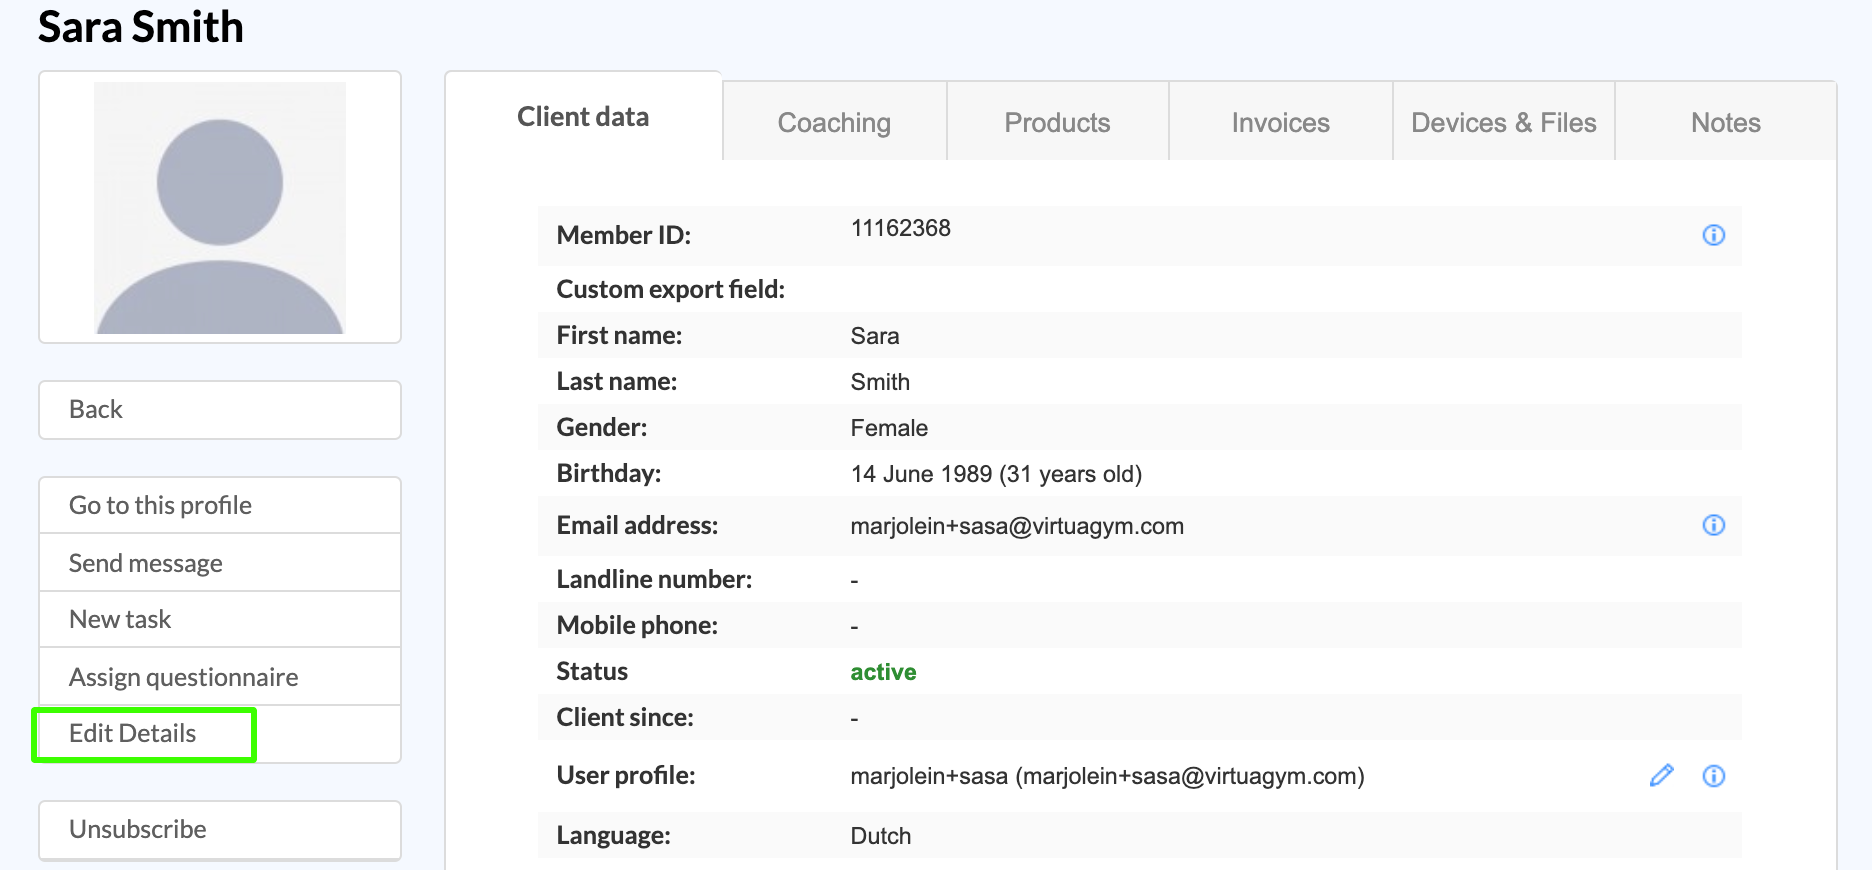Switch to the Coaching tab
Screen dimensions: 1872x870
click(834, 123)
